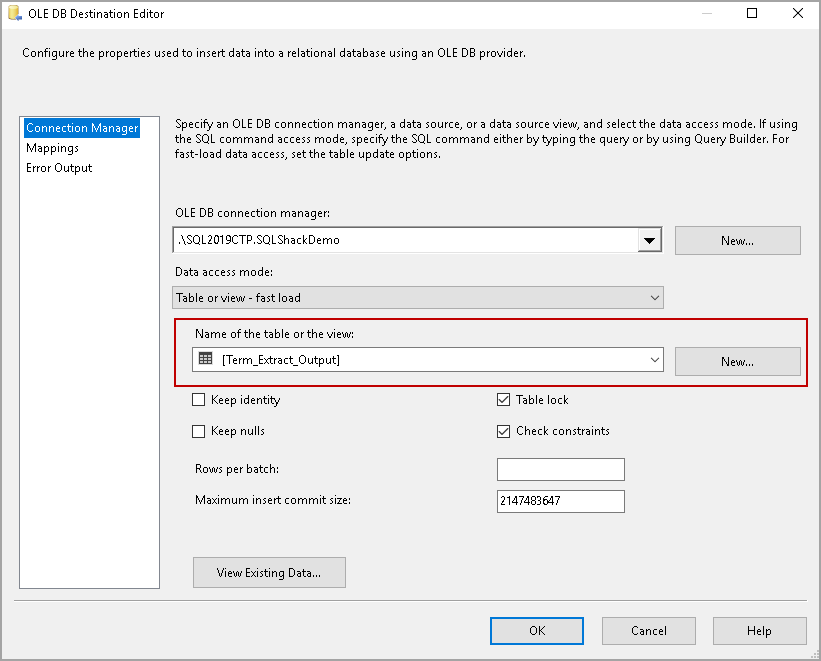The height and width of the screenshot is (661, 821).
Task: Click New next to table name
Action: coord(737,361)
